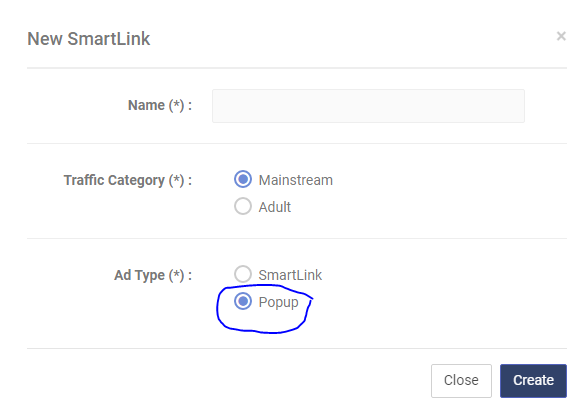Click the "Traffic Category (*) :" label
The height and width of the screenshot is (412, 581).
(x=128, y=180)
